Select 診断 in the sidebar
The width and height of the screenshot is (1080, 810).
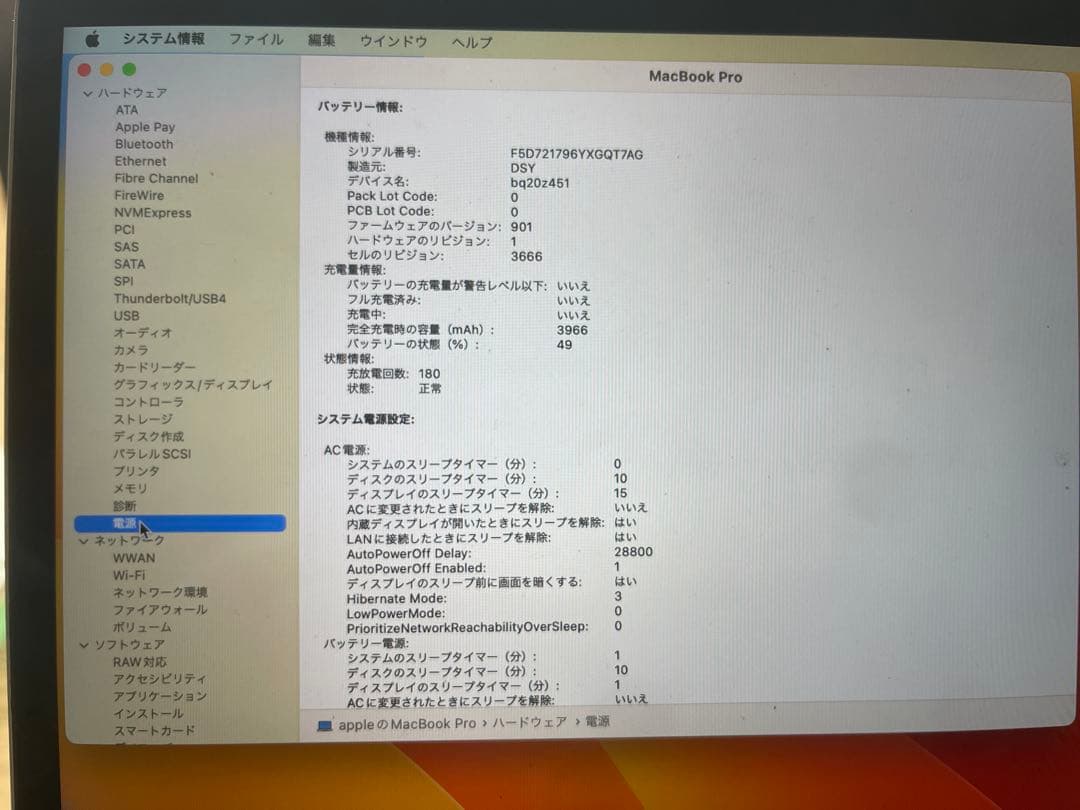click(125, 506)
